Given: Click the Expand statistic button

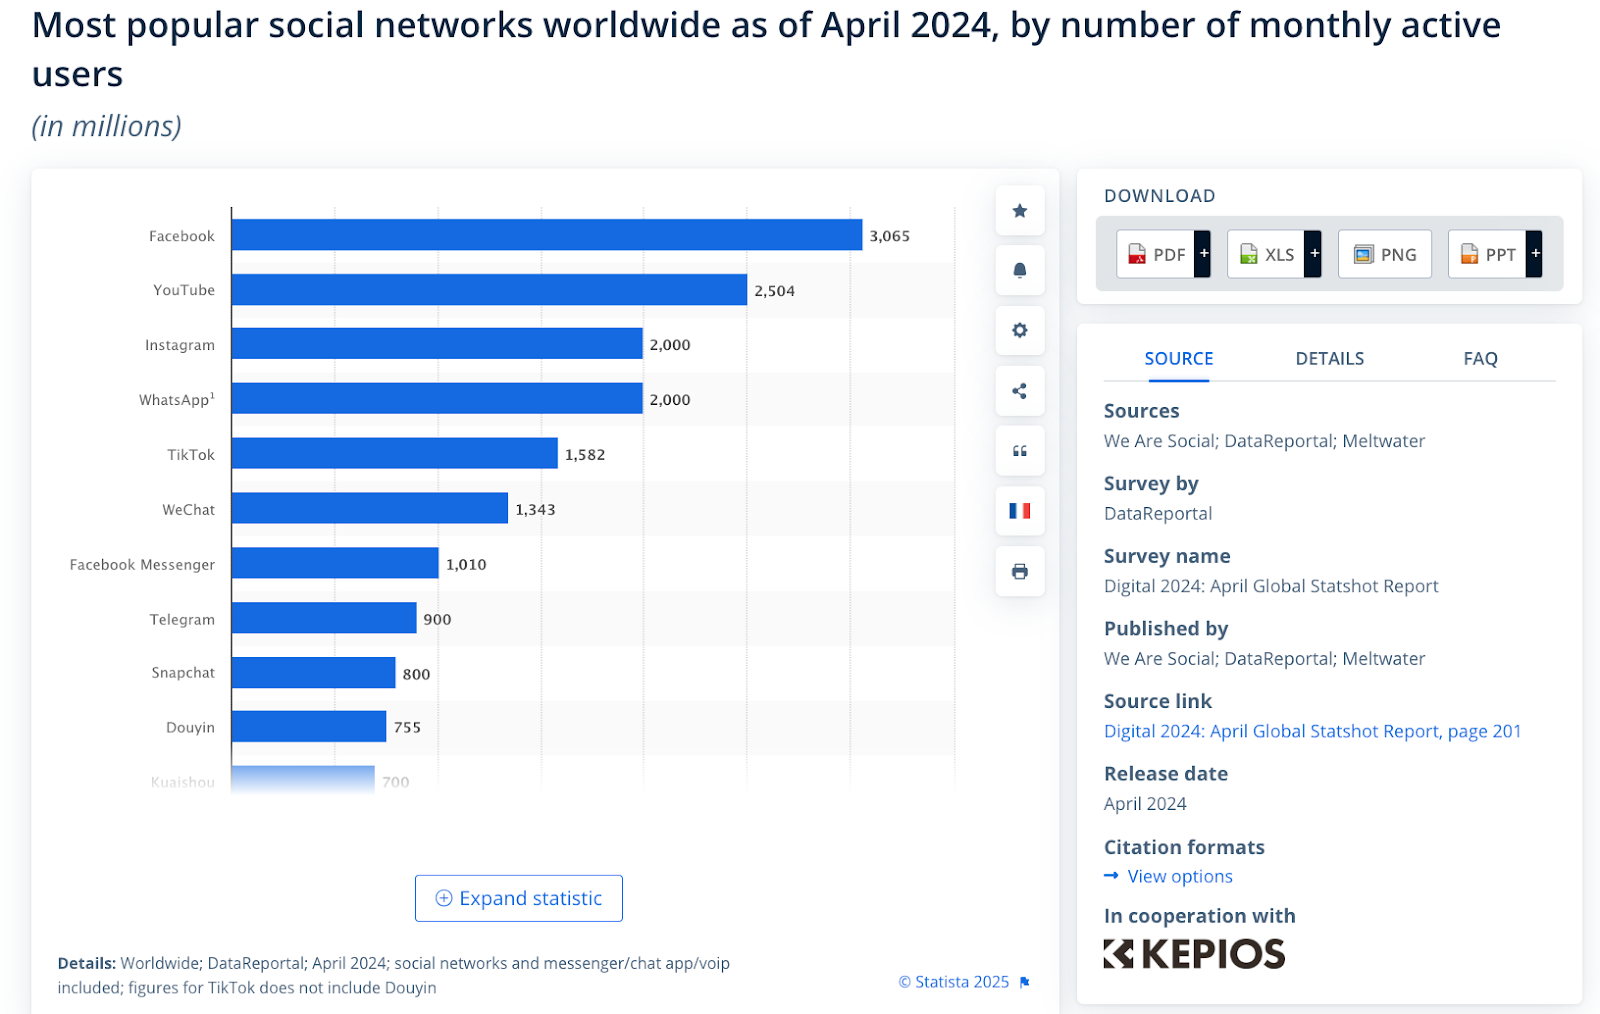Looking at the screenshot, I should click(x=518, y=898).
